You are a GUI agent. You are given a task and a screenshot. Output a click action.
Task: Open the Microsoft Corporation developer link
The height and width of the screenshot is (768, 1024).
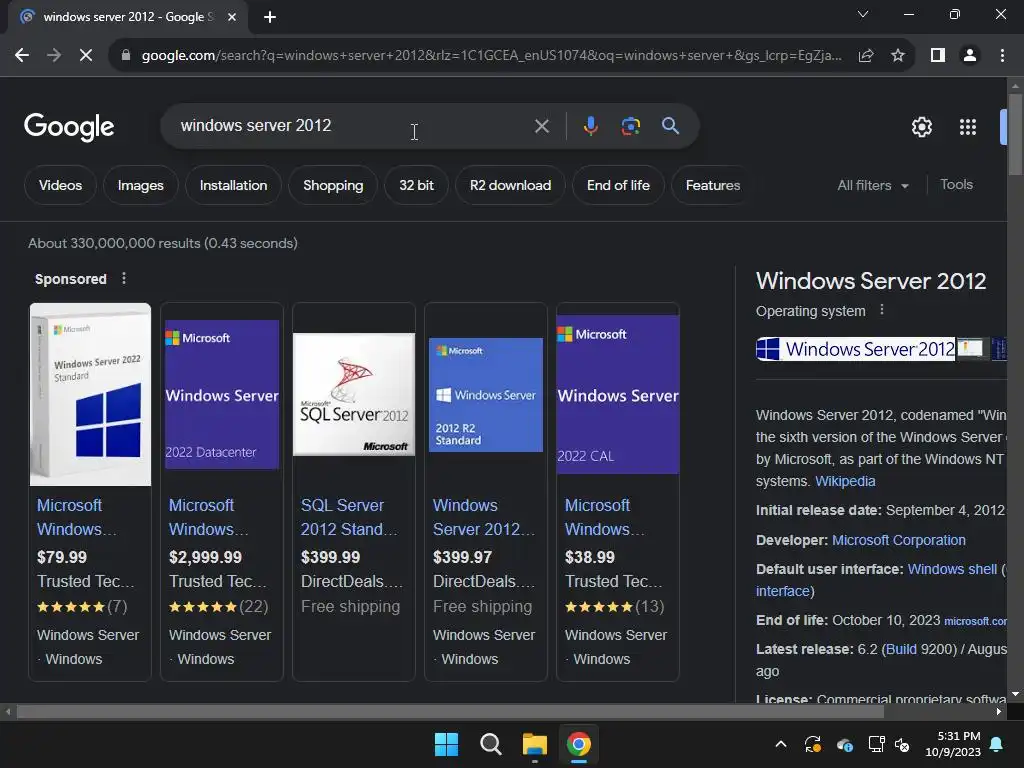coord(899,540)
